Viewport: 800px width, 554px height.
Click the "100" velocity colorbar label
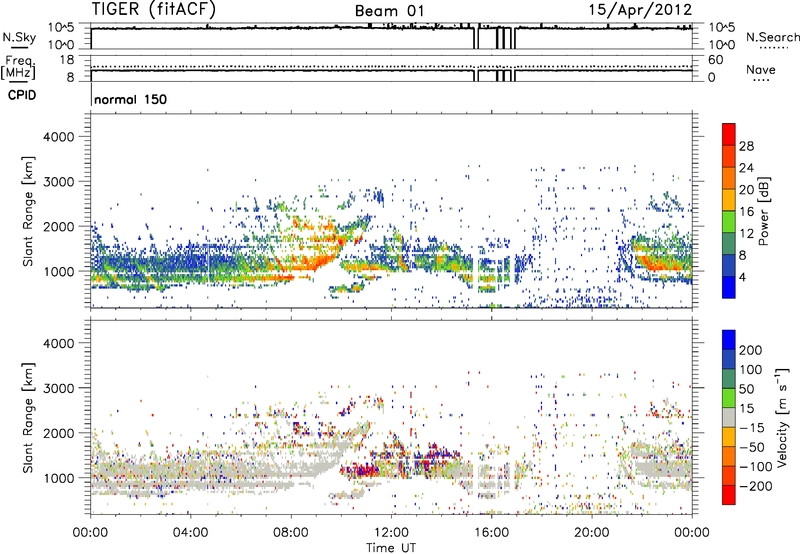(x=751, y=369)
